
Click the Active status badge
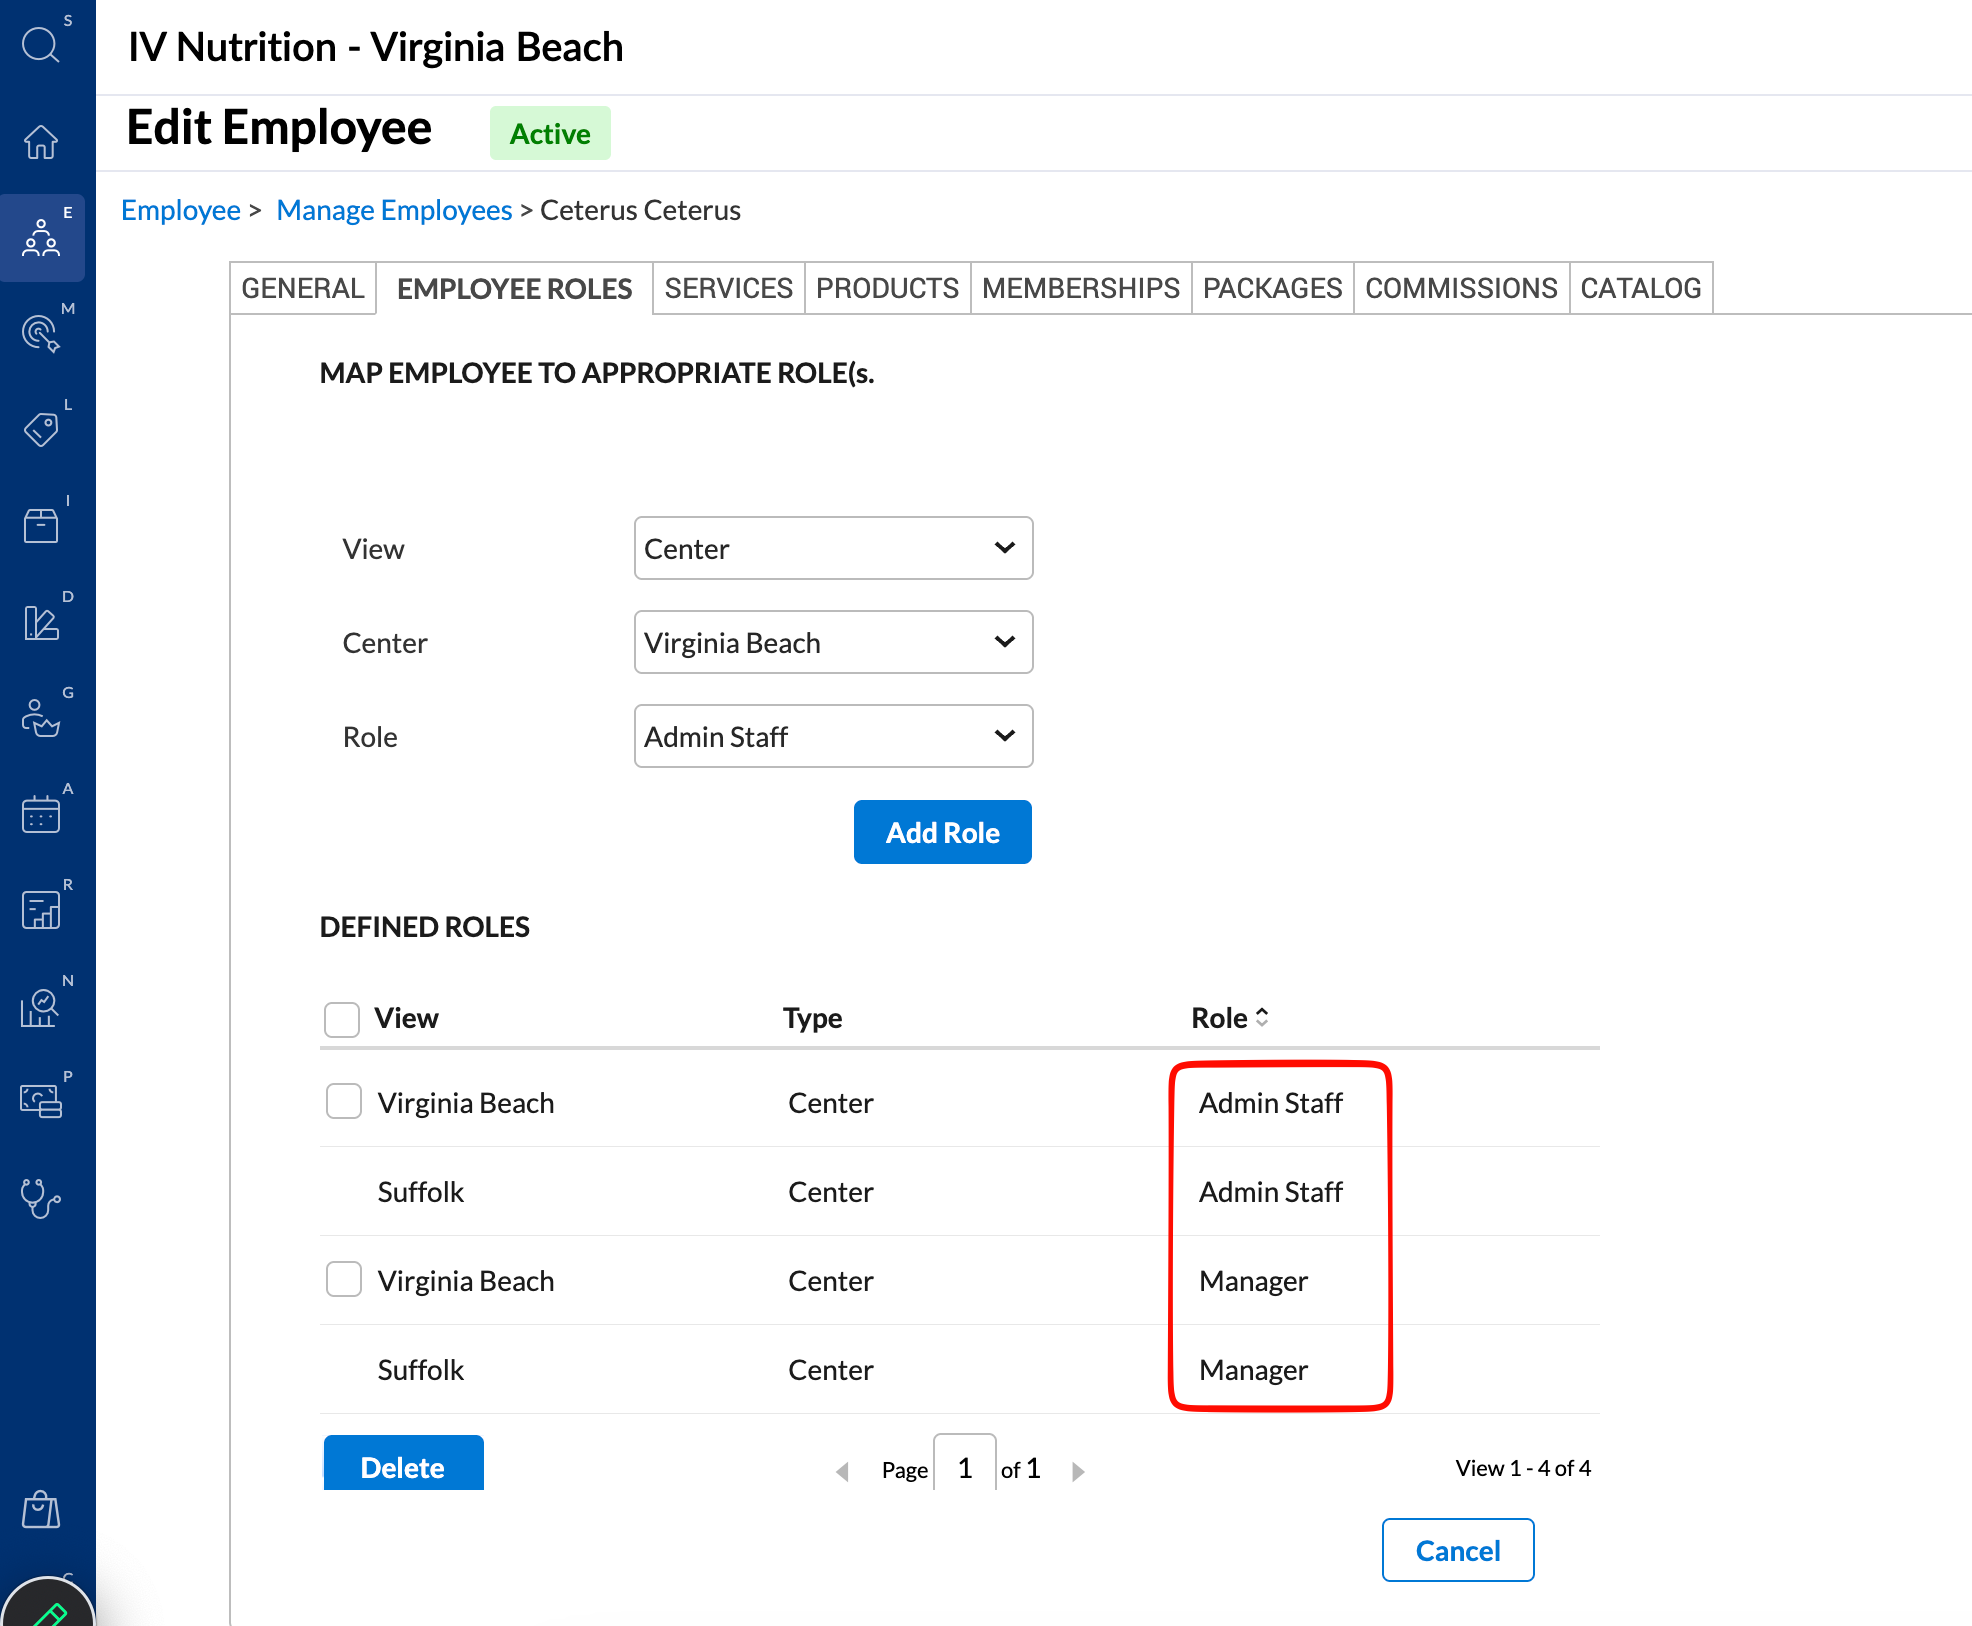coord(550,133)
